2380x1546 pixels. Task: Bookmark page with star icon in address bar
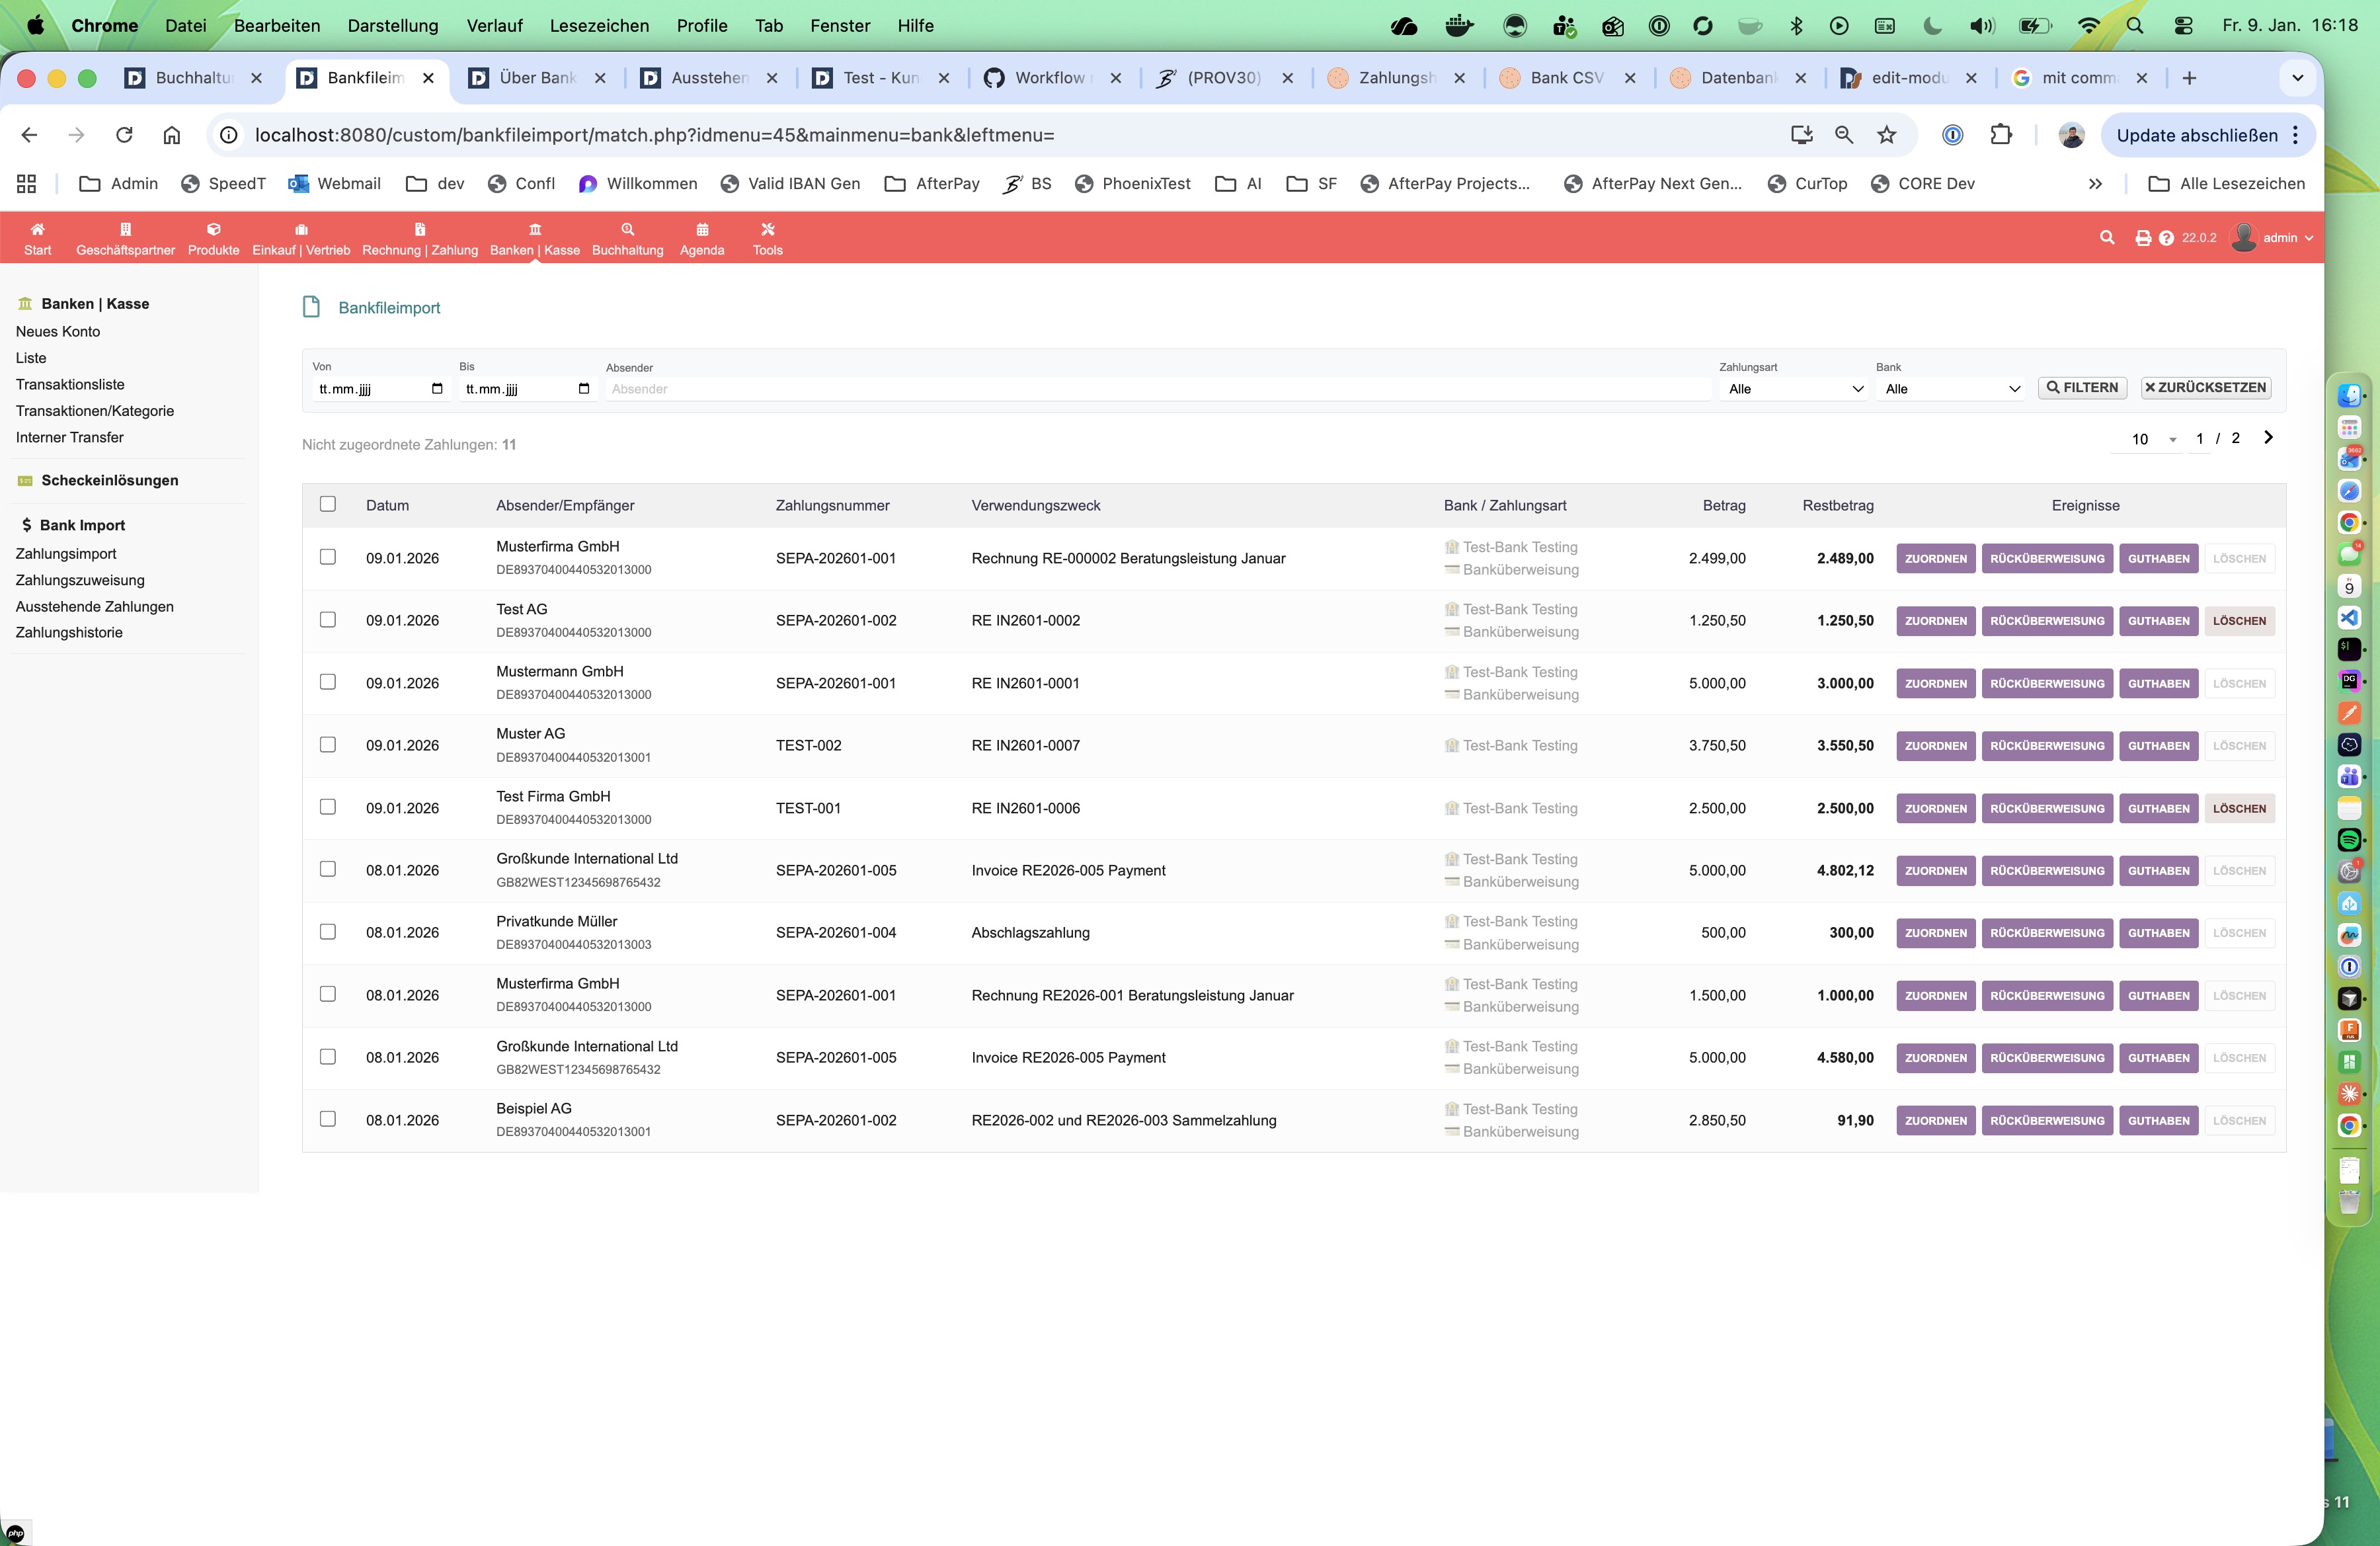(x=1886, y=135)
